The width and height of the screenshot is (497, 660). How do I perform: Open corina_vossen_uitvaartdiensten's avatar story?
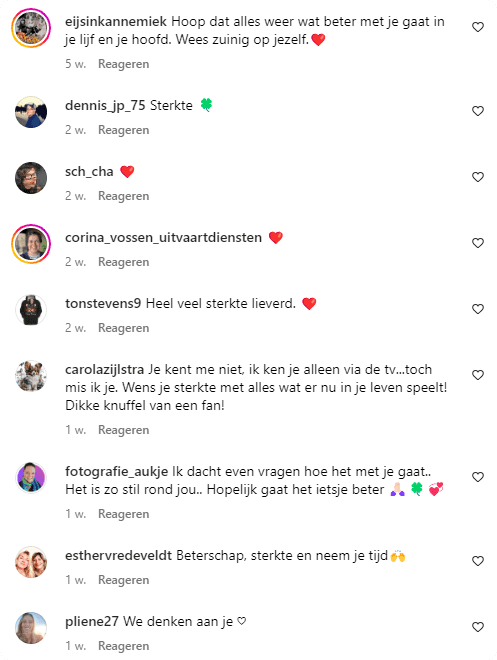point(31,244)
